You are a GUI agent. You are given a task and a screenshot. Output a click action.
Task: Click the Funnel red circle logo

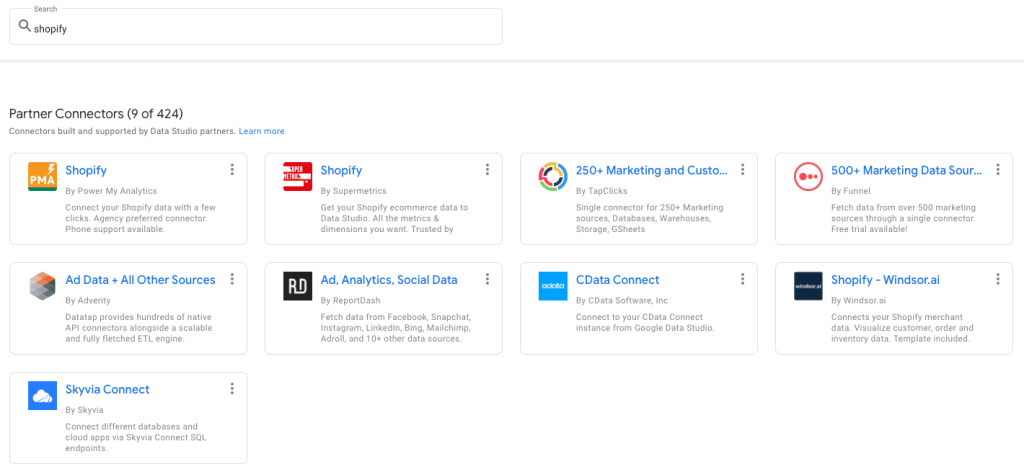click(808, 177)
